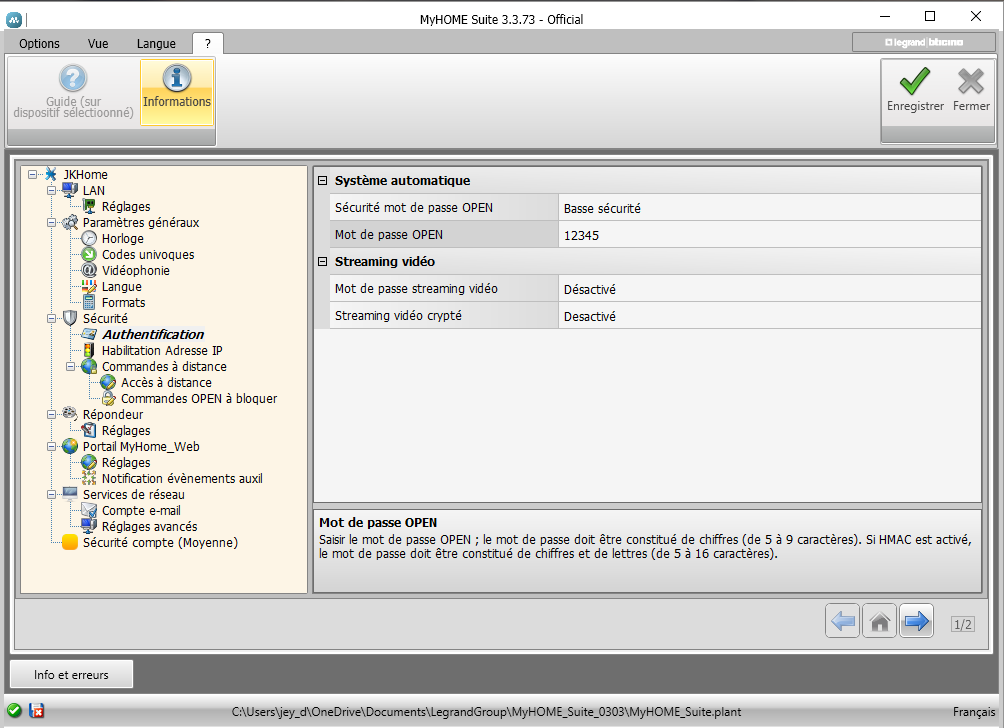This screenshot has height=728, width=1004.
Task: Click the legrand bticino logo button
Action: point(923,42)
